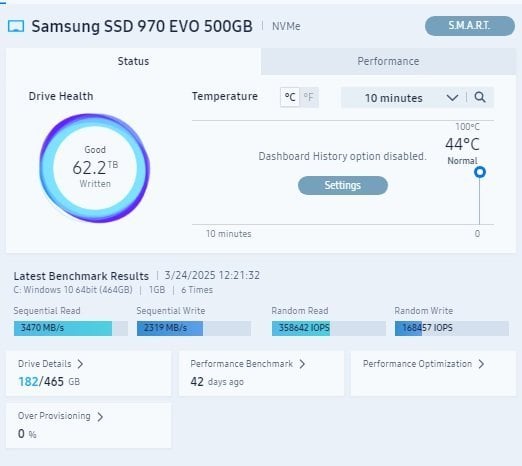Click the Drive Health ring gauge
This screenshot has width=522, height=466.
click(95, 168)
